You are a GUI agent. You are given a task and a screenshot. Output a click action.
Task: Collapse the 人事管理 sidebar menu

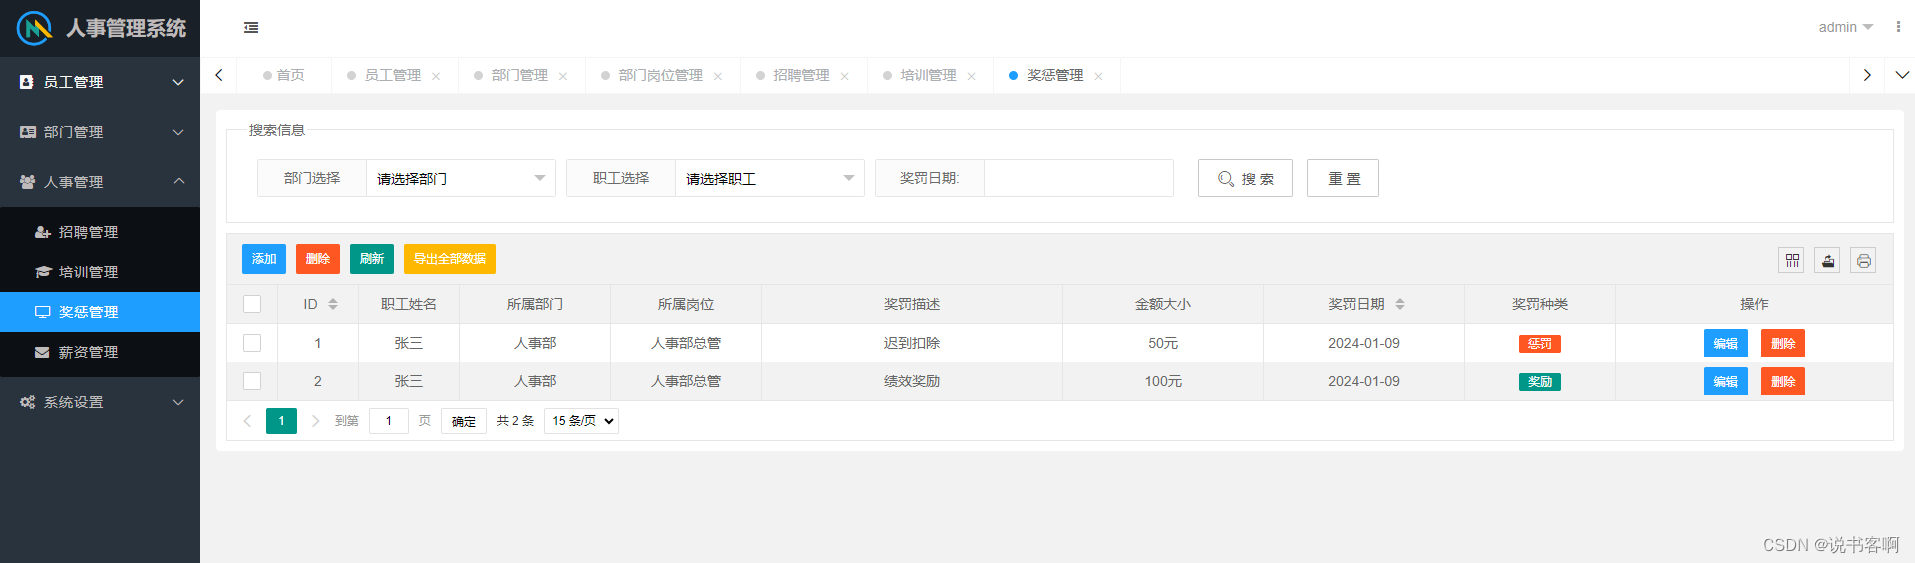click(x=100, y=182)
